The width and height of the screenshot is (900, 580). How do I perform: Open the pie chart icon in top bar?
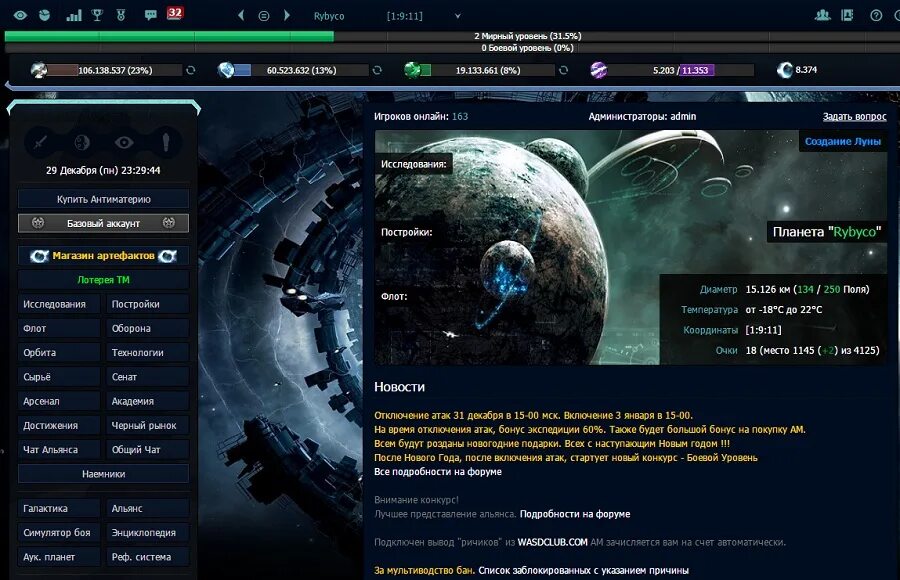pyautogui.click(x=45, y=15)
